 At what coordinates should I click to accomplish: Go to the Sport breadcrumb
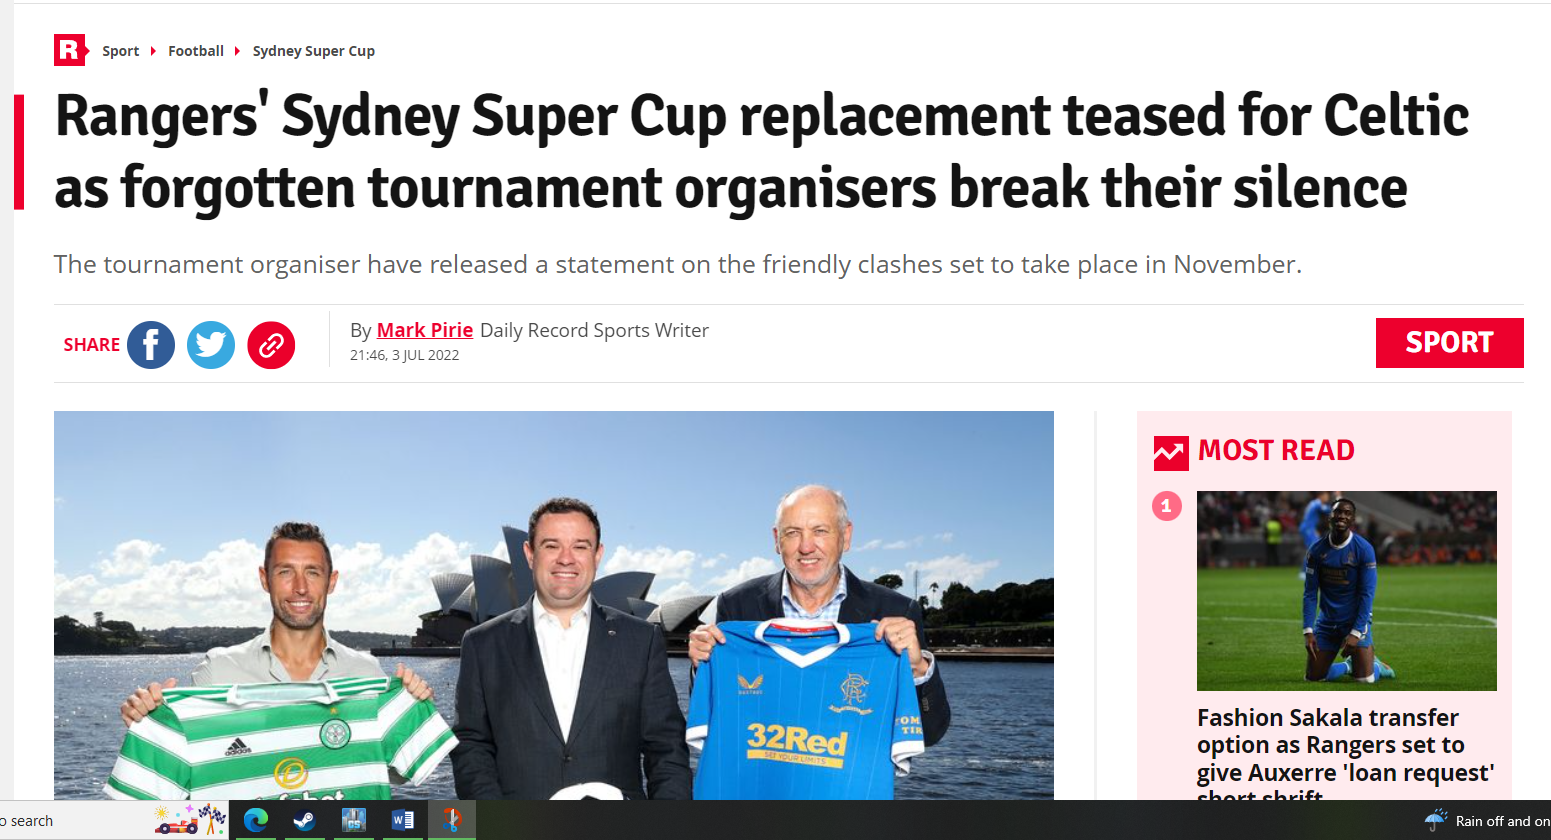click(x=121, y=51)
